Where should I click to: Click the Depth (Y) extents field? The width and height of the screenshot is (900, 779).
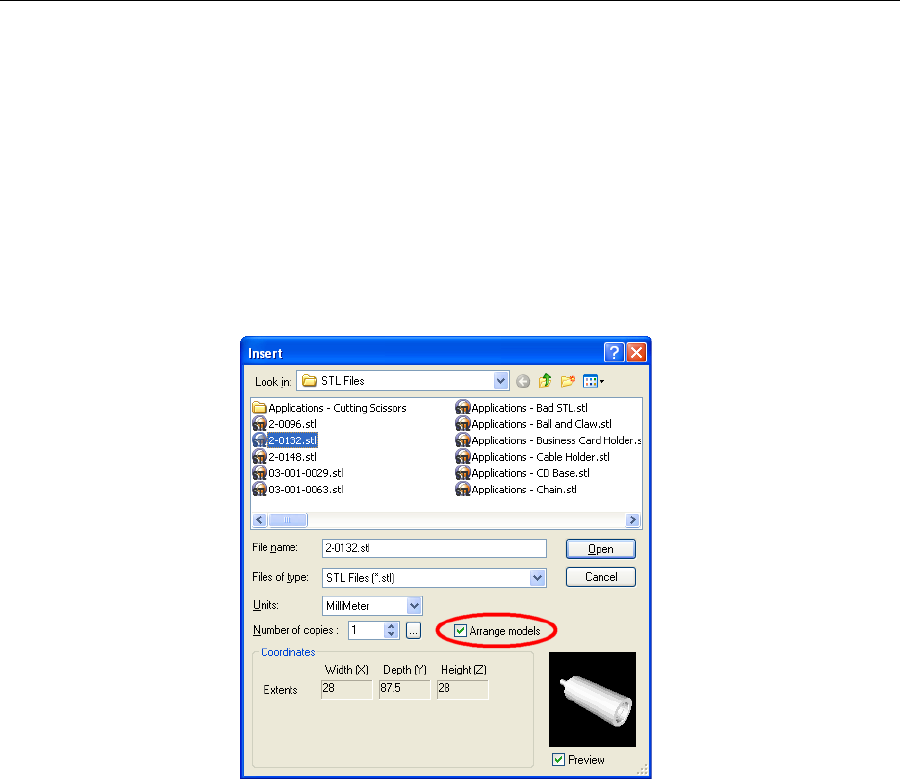[405, 689]
